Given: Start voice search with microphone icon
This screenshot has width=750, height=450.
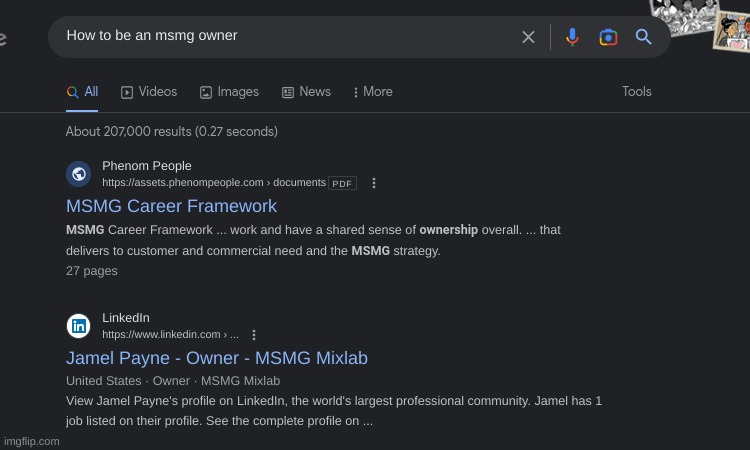Looking at the screenshot, I should pos(572,37).
